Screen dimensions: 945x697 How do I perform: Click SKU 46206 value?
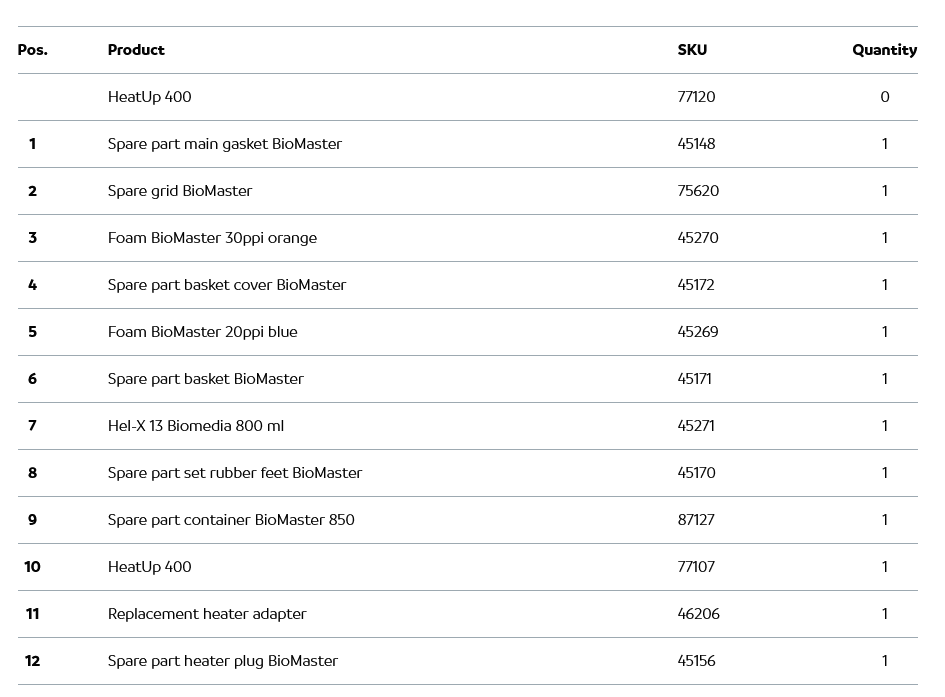point(698,614)
